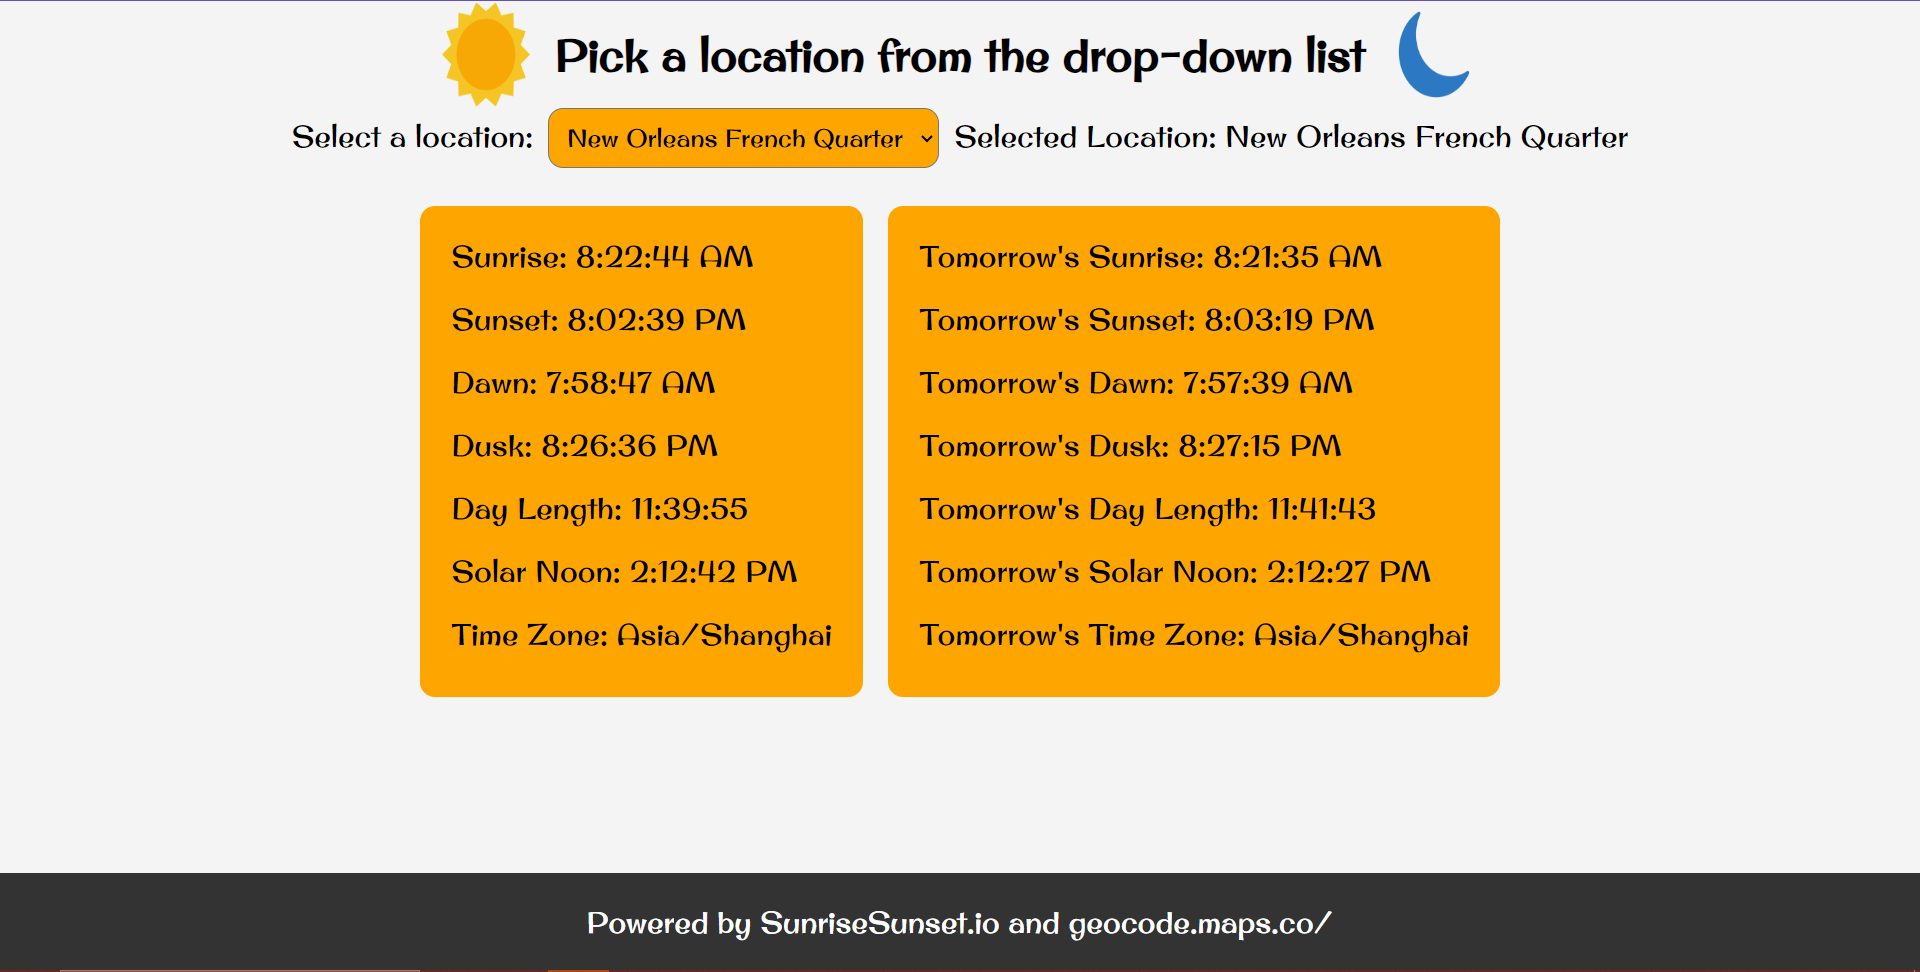Click today's Sunset time
Viewport: 1920px width, 972px height.
[x=599, y=320]
